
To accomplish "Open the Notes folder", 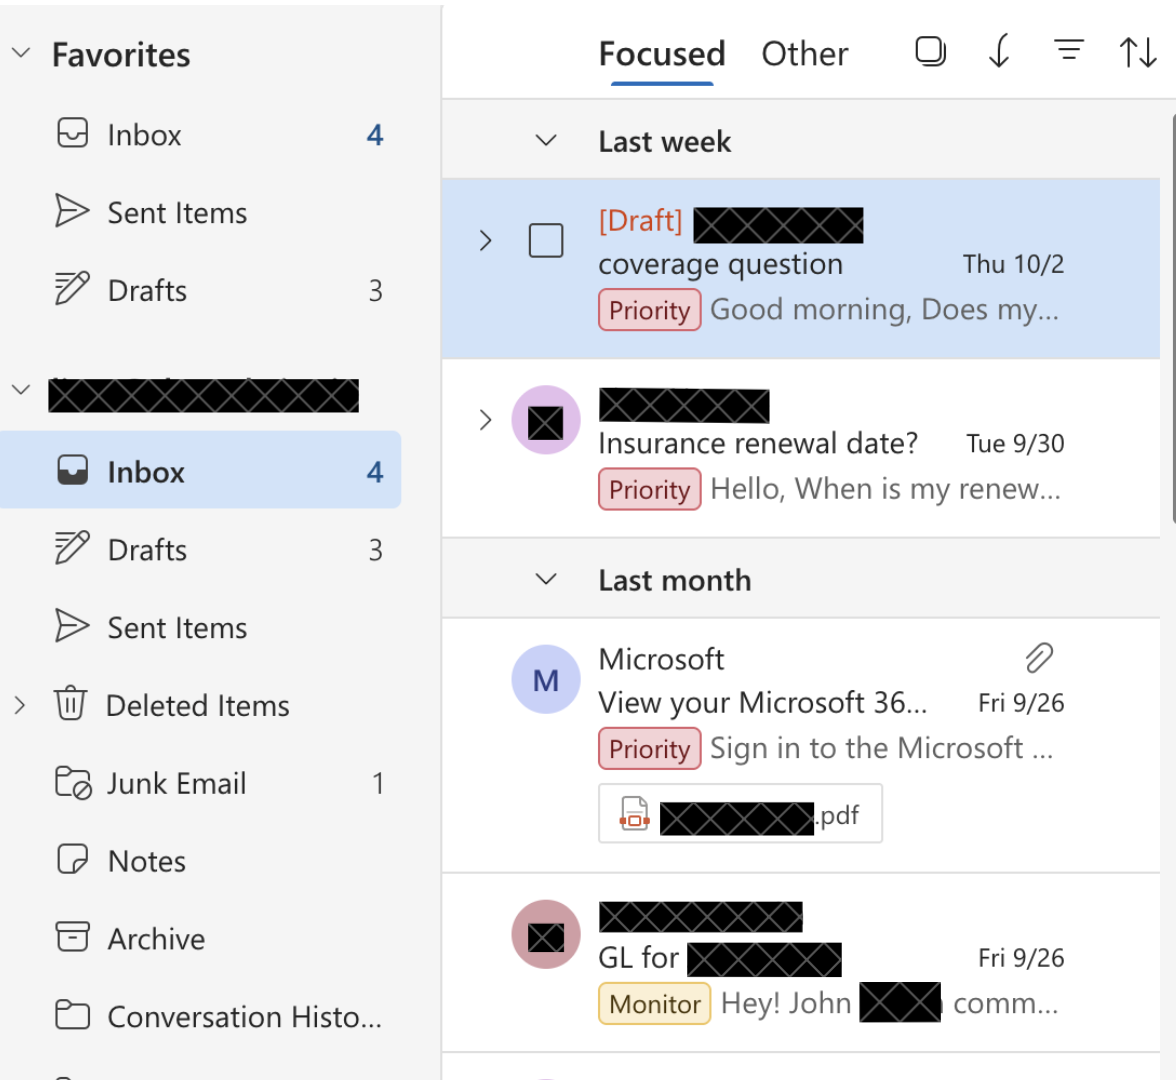I will (x=146, y=861).
